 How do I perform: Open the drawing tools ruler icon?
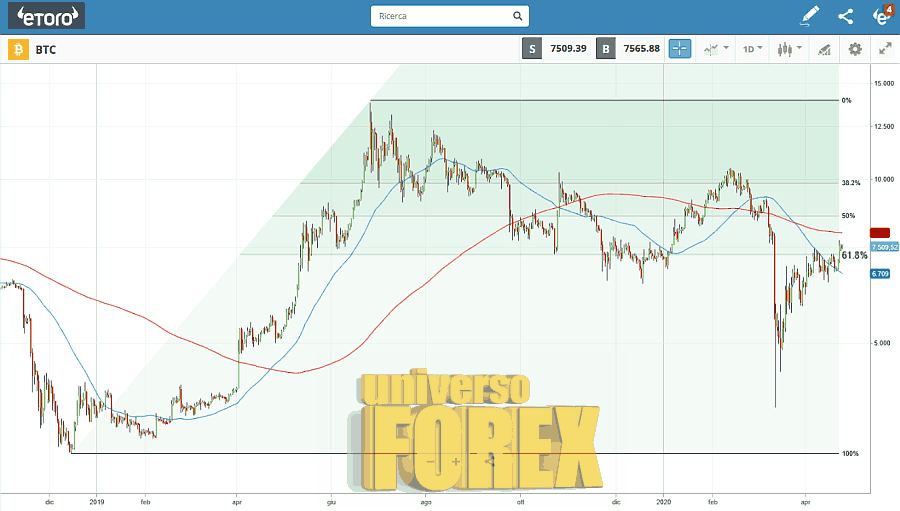(x=824, y=49)
